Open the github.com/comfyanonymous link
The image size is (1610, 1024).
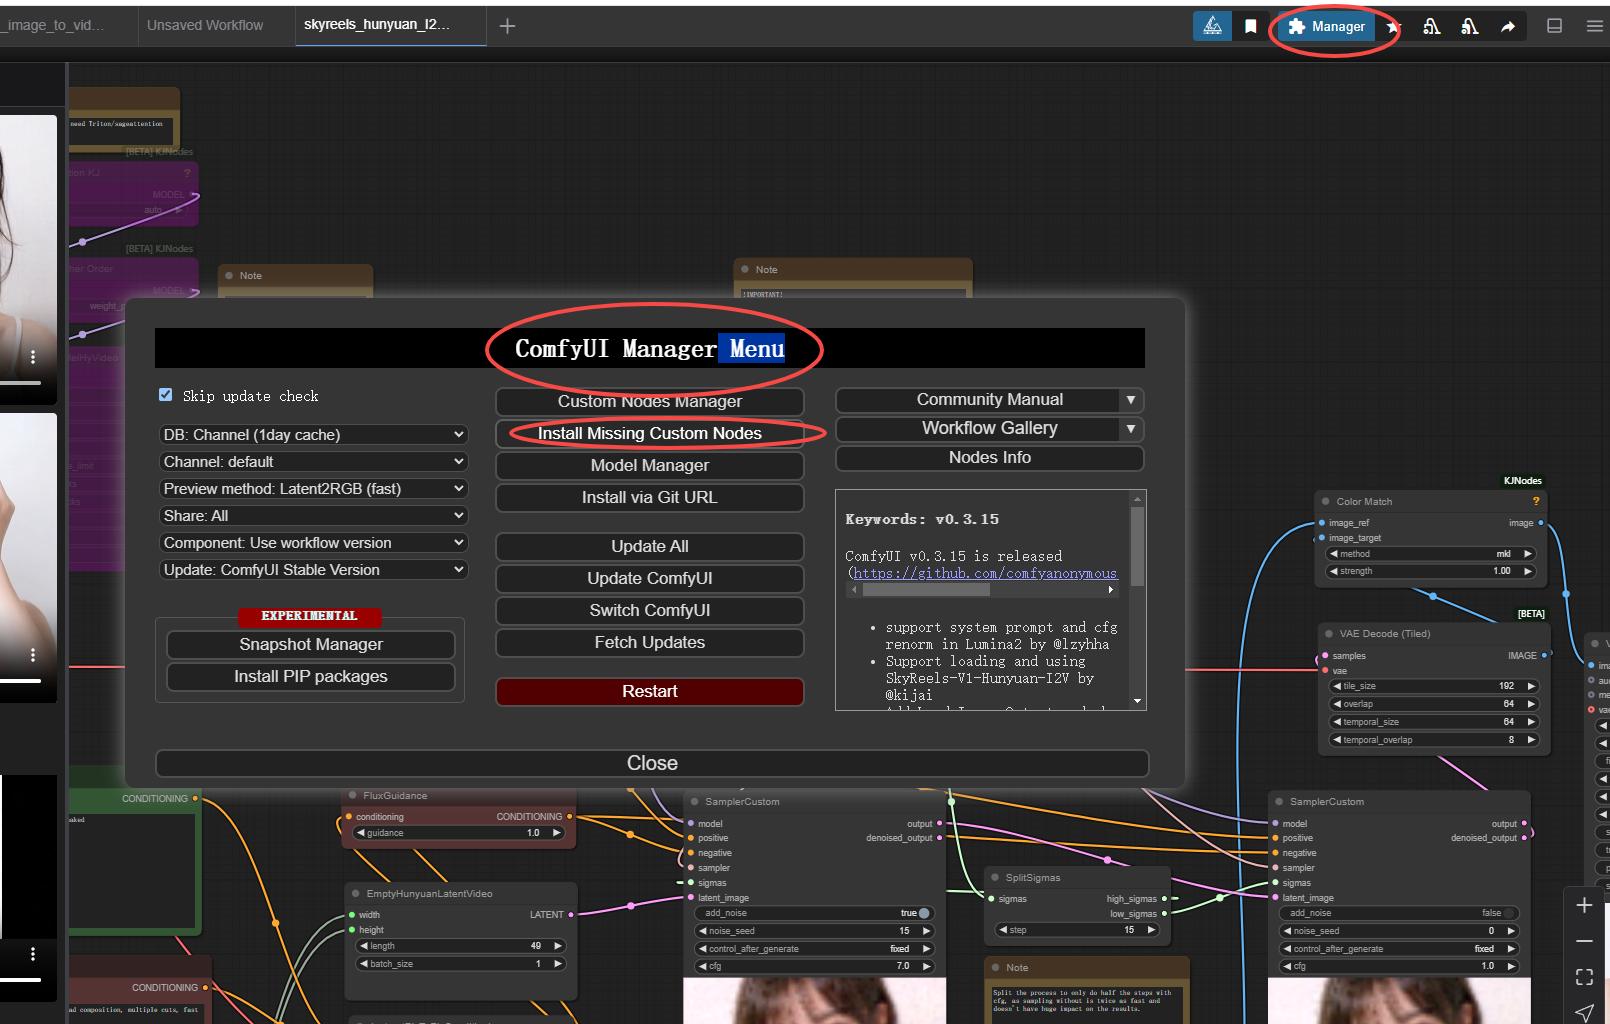click(985, 573)
